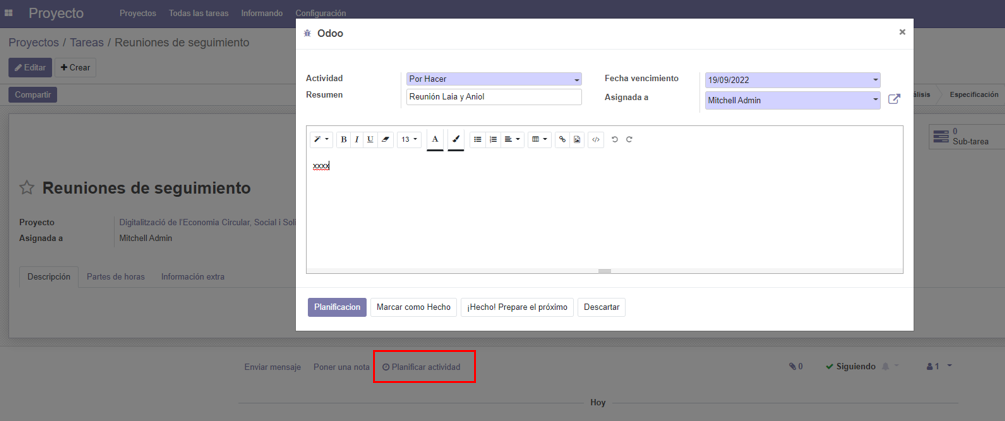
Task: Go to Tareas breadcrumb link
Action: pyautogui.click(x=87, y=43)
